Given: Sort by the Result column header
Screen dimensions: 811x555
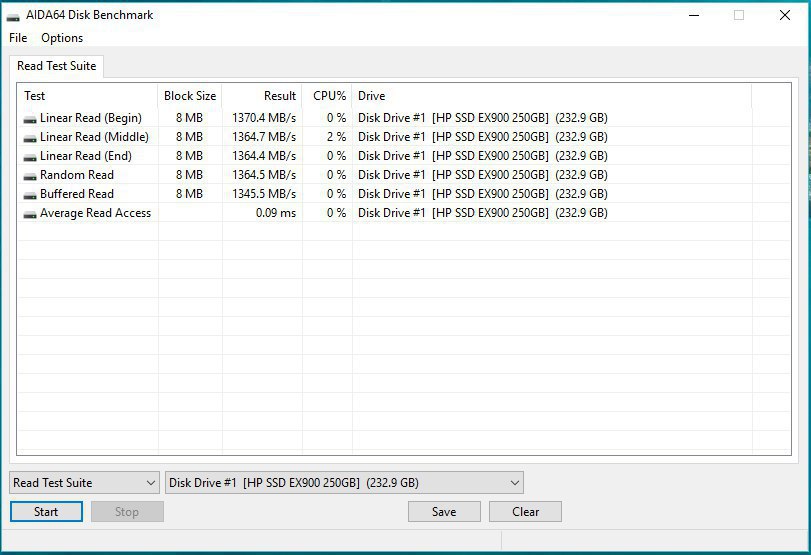Looking at the screenshot, I should [x=262, y=96].
